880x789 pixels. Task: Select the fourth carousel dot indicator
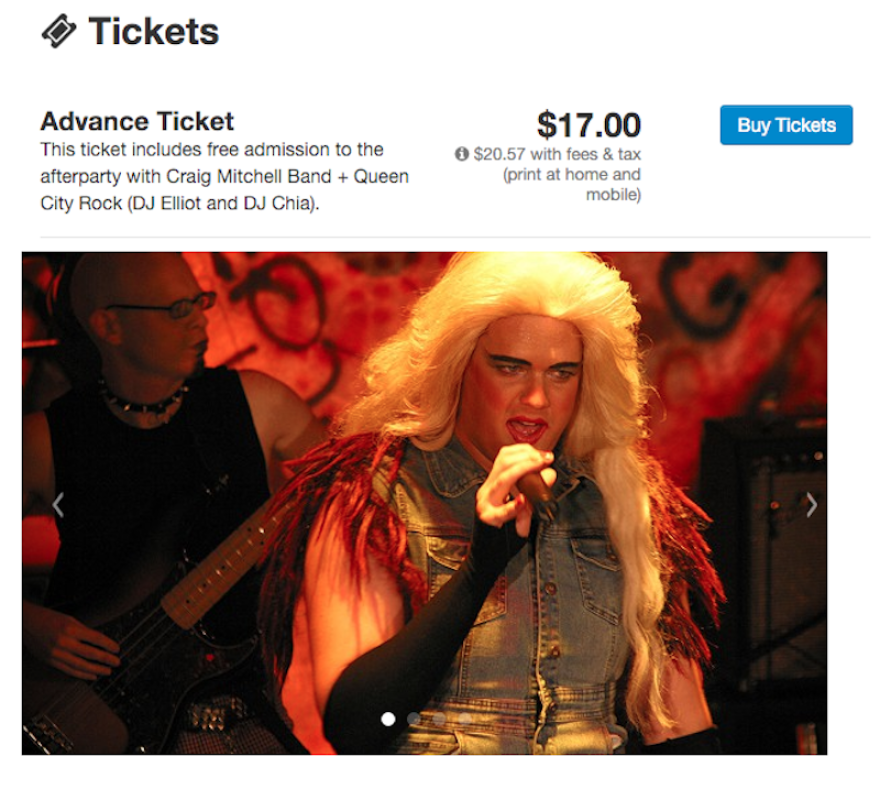465,719
